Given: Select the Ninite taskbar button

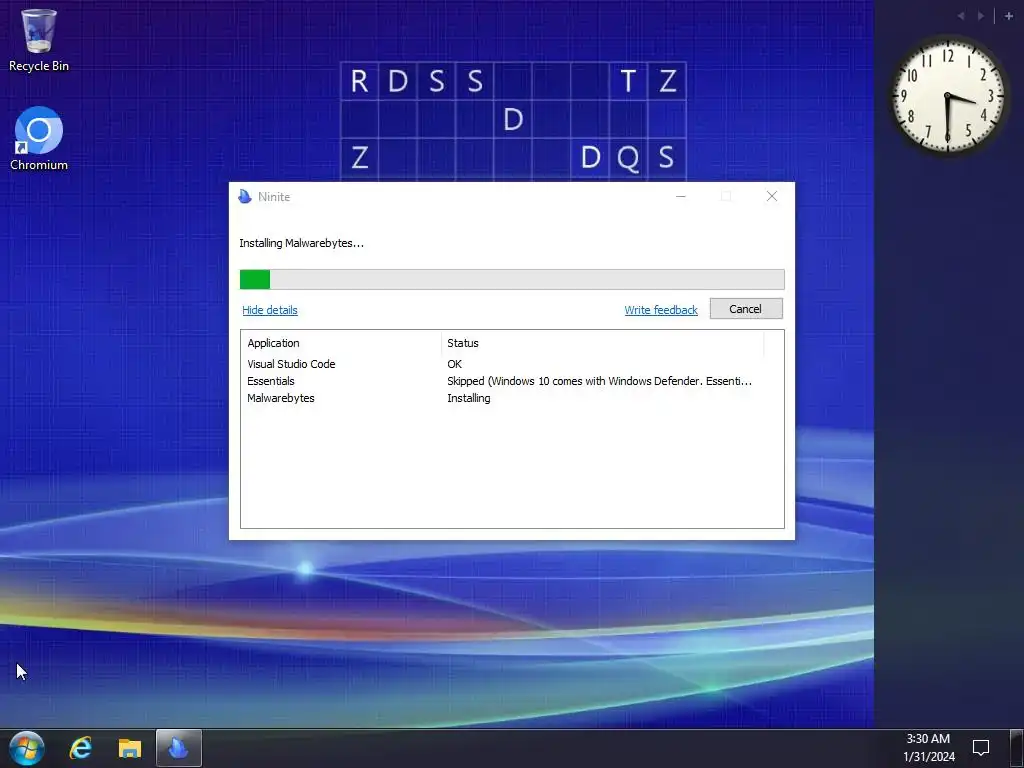Looking at the screenshot, I should click(x=179, y=748).
